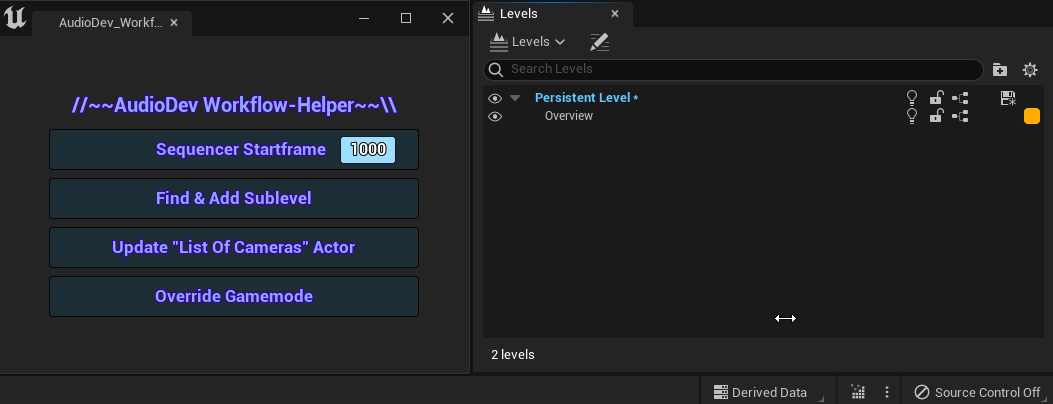This screenshot has width=1053, height=404.
Task: Toggle lock on the Persistent Level
Action: click(936, 98)
